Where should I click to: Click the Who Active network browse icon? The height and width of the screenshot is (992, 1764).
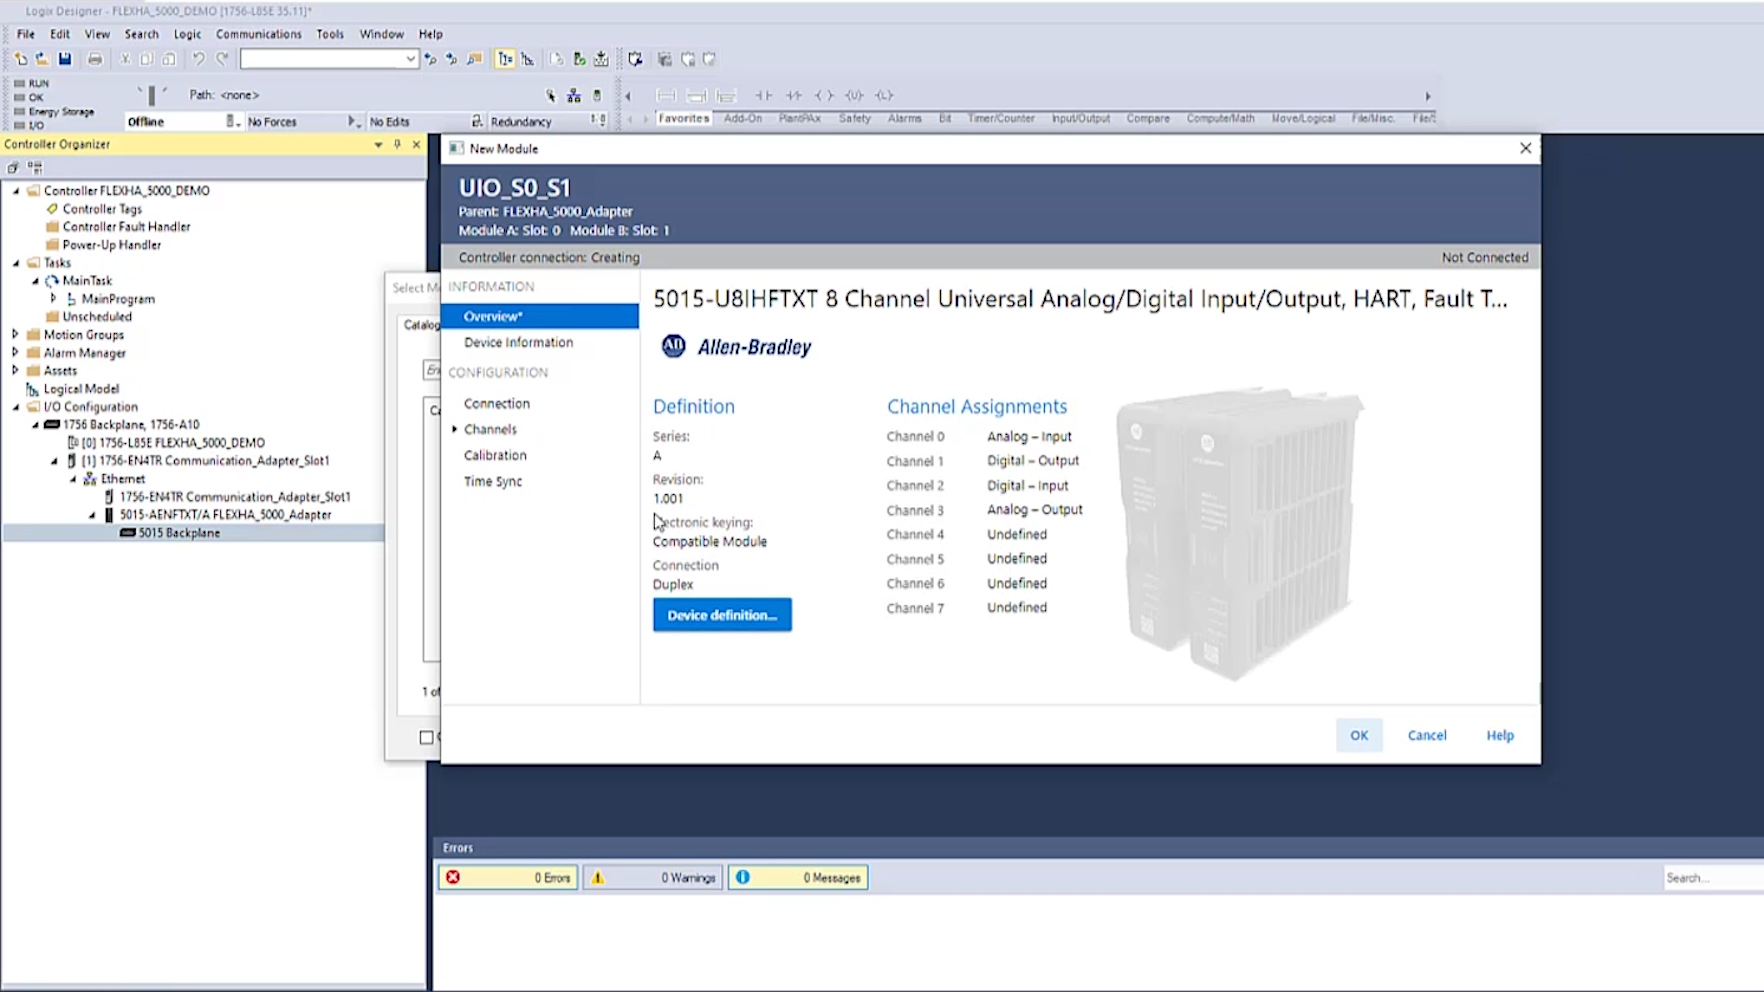574,96
